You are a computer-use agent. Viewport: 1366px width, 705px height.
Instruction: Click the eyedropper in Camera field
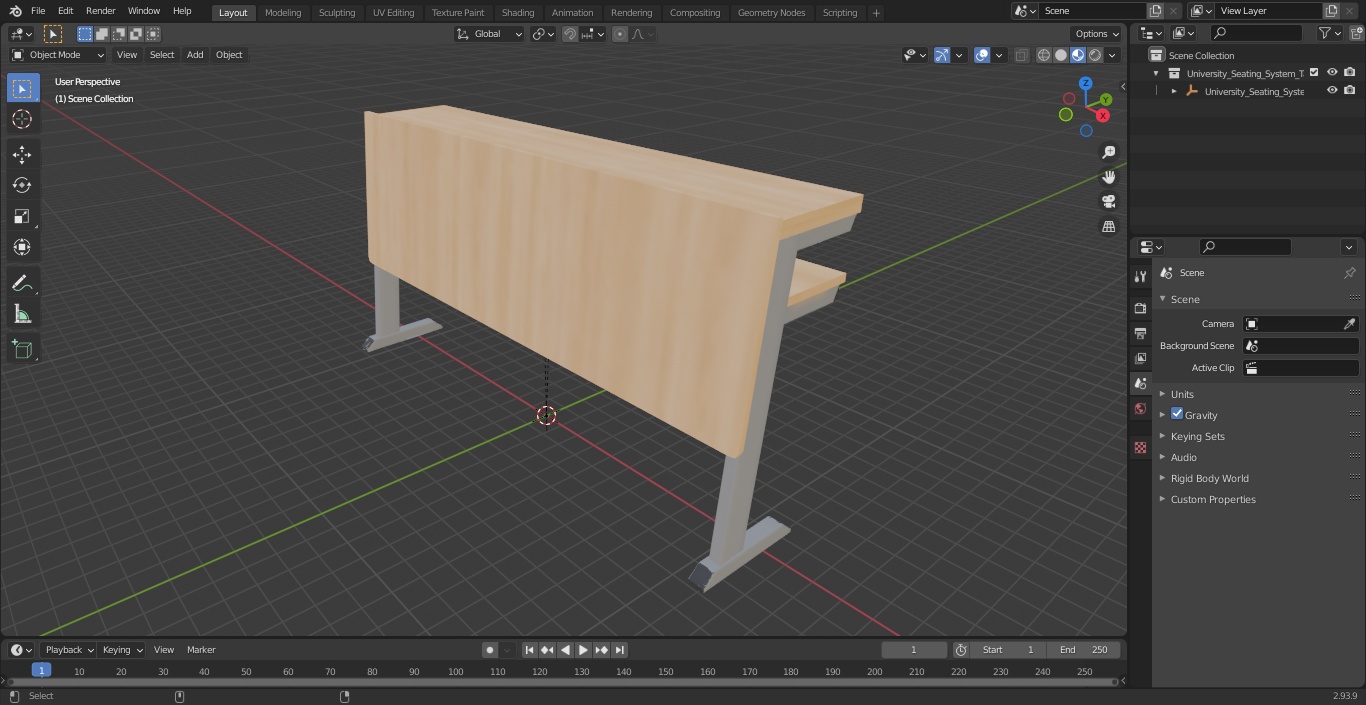1349,324
